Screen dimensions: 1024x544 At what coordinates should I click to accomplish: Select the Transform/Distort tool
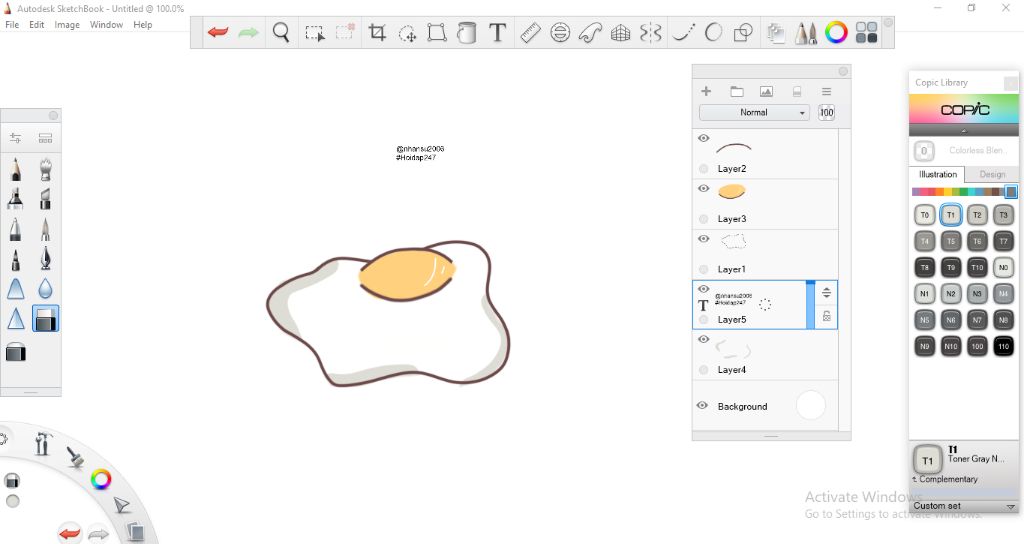(437, 32)
